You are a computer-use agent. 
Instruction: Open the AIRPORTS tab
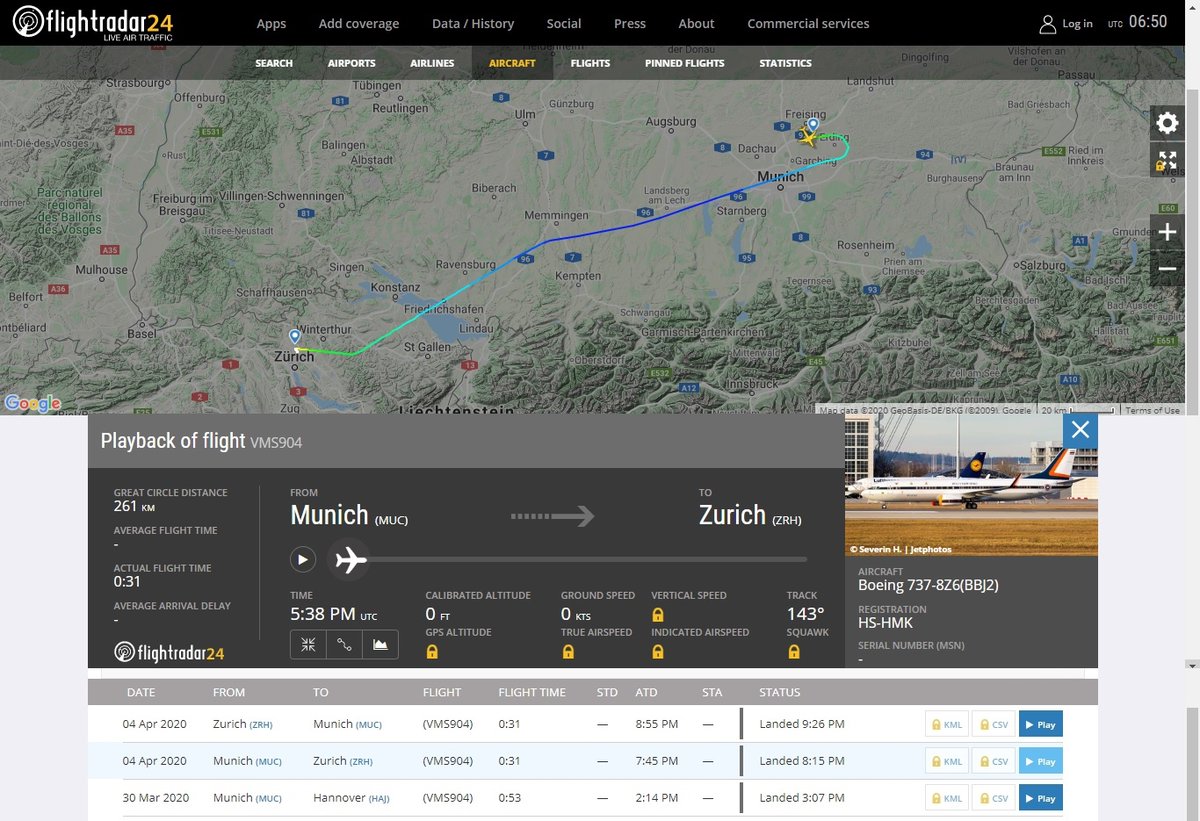click(352, 63)
